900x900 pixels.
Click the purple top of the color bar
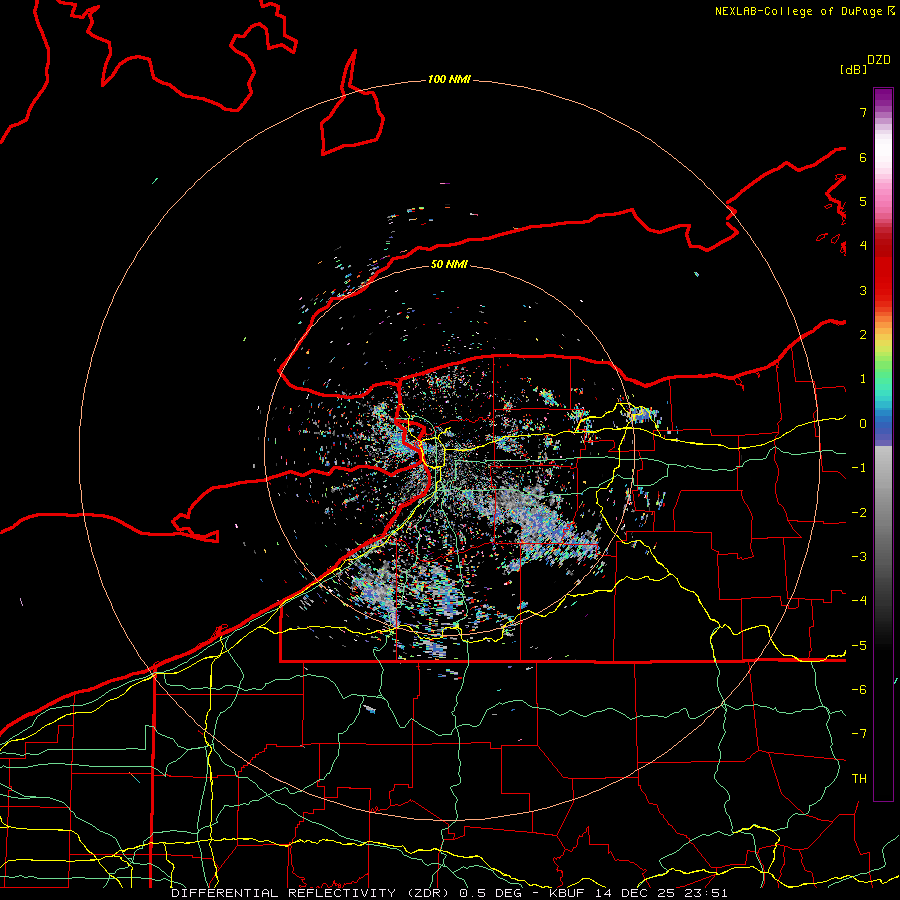(883, 99)
